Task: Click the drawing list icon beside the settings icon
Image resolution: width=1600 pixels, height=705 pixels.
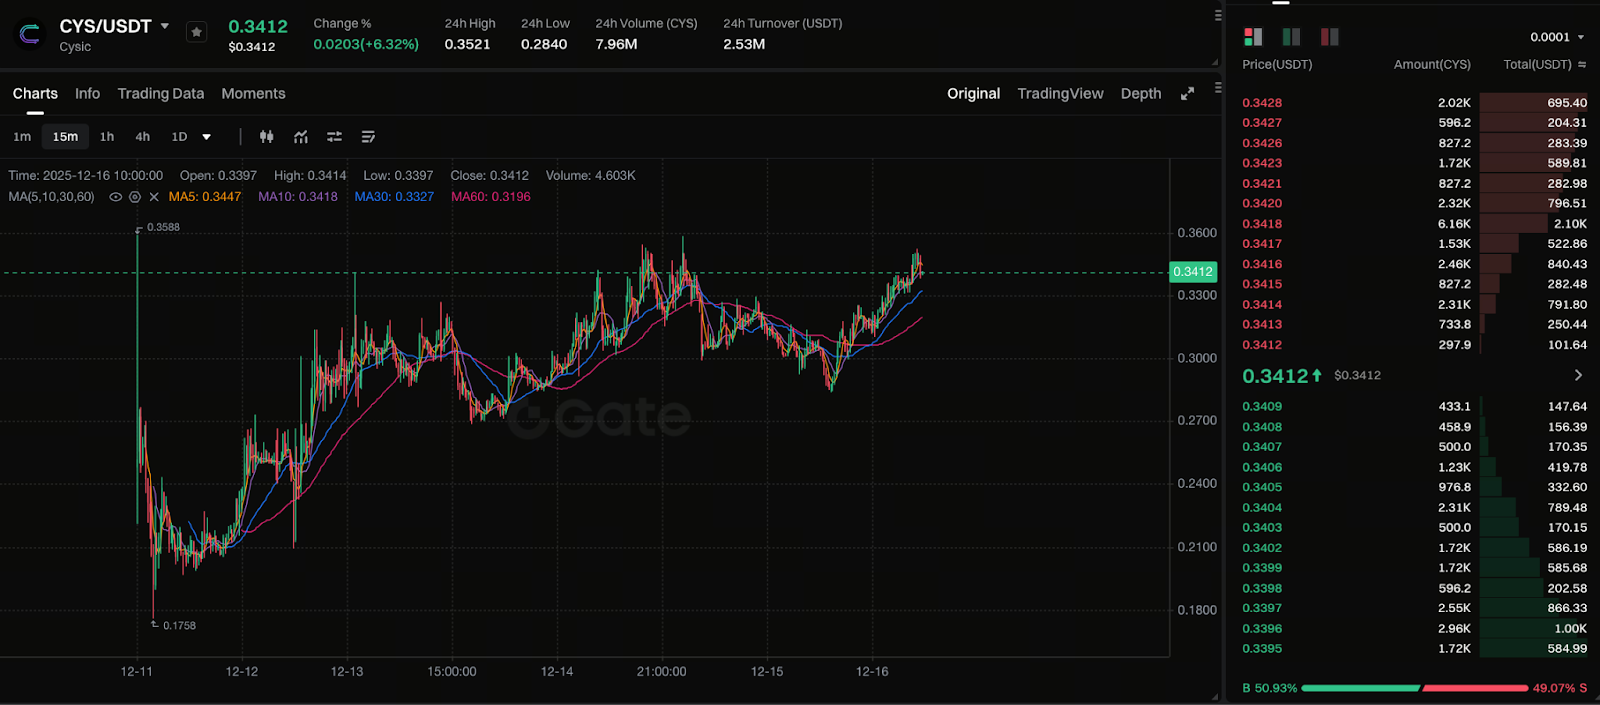Action: (368, 137)
